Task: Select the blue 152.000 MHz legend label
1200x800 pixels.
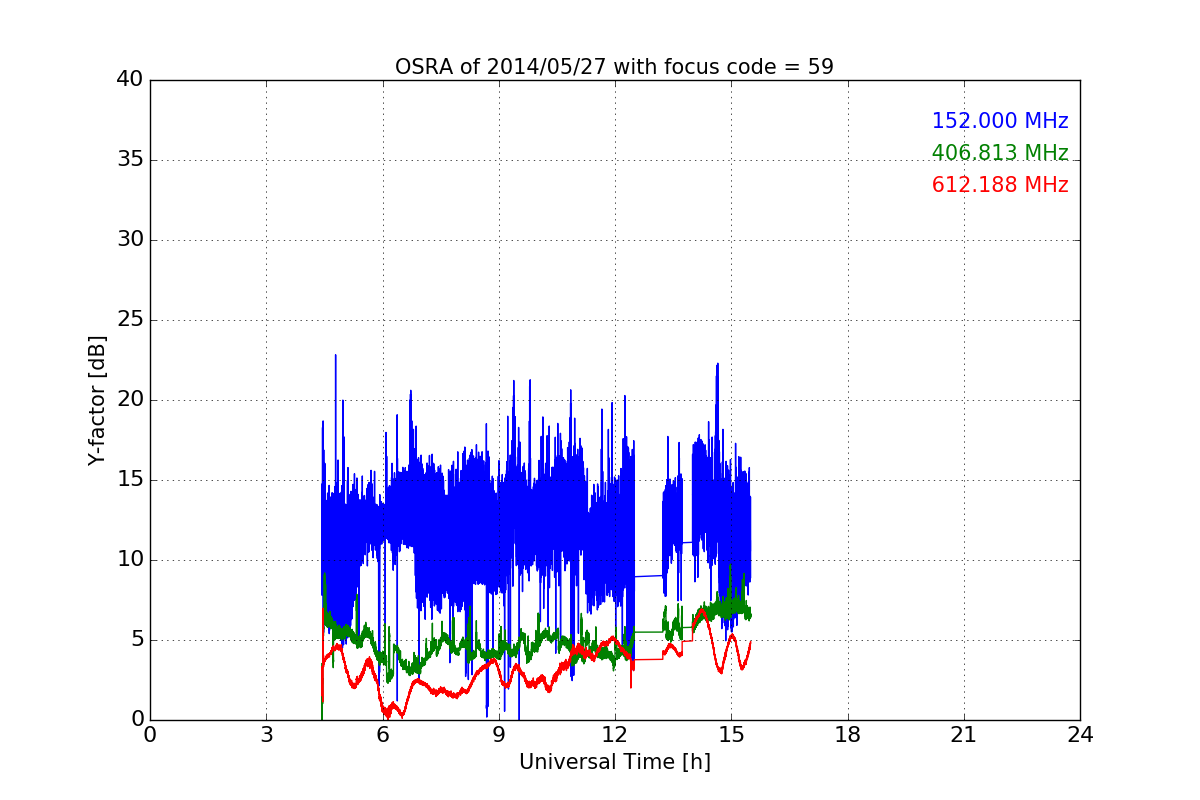Action: [x=1000, y=121]
